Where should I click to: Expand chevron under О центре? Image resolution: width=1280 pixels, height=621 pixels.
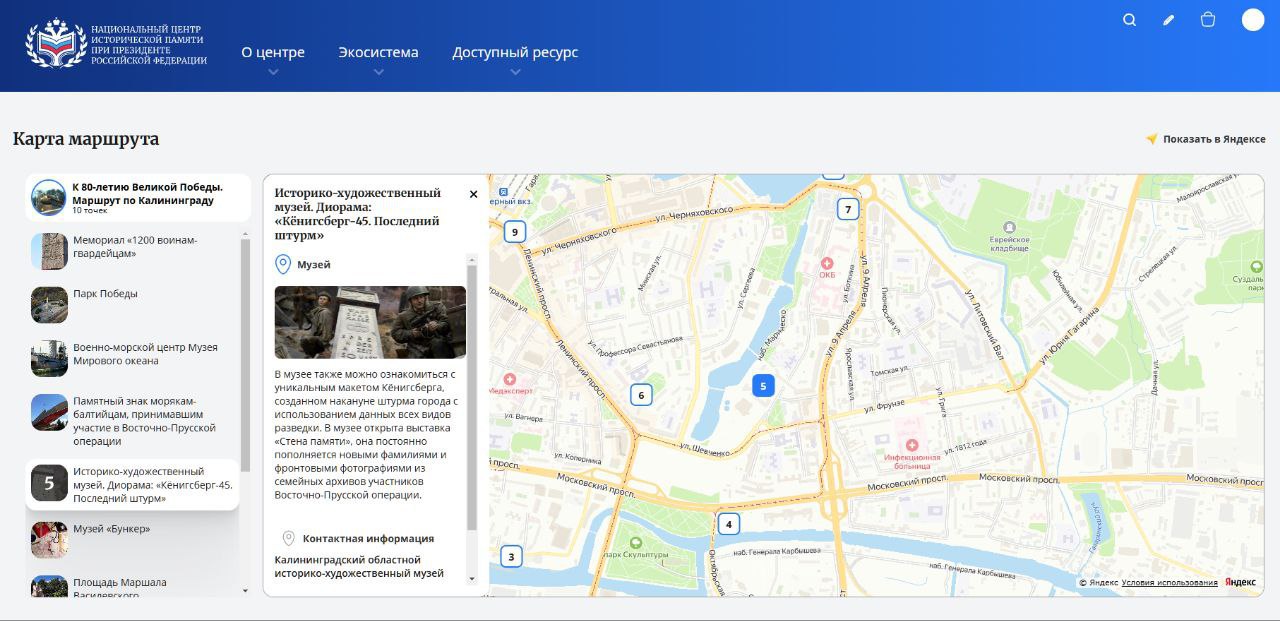click(273, 72)
